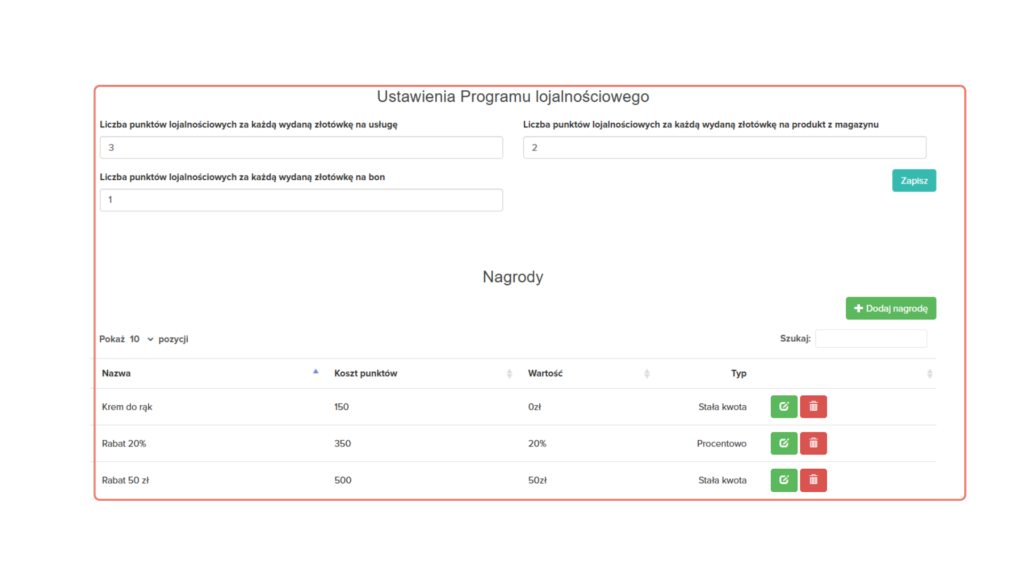Select the Rabat 50 zł name cell
The width and height of the screenshot is (1024, 576).
coord(125,480)
